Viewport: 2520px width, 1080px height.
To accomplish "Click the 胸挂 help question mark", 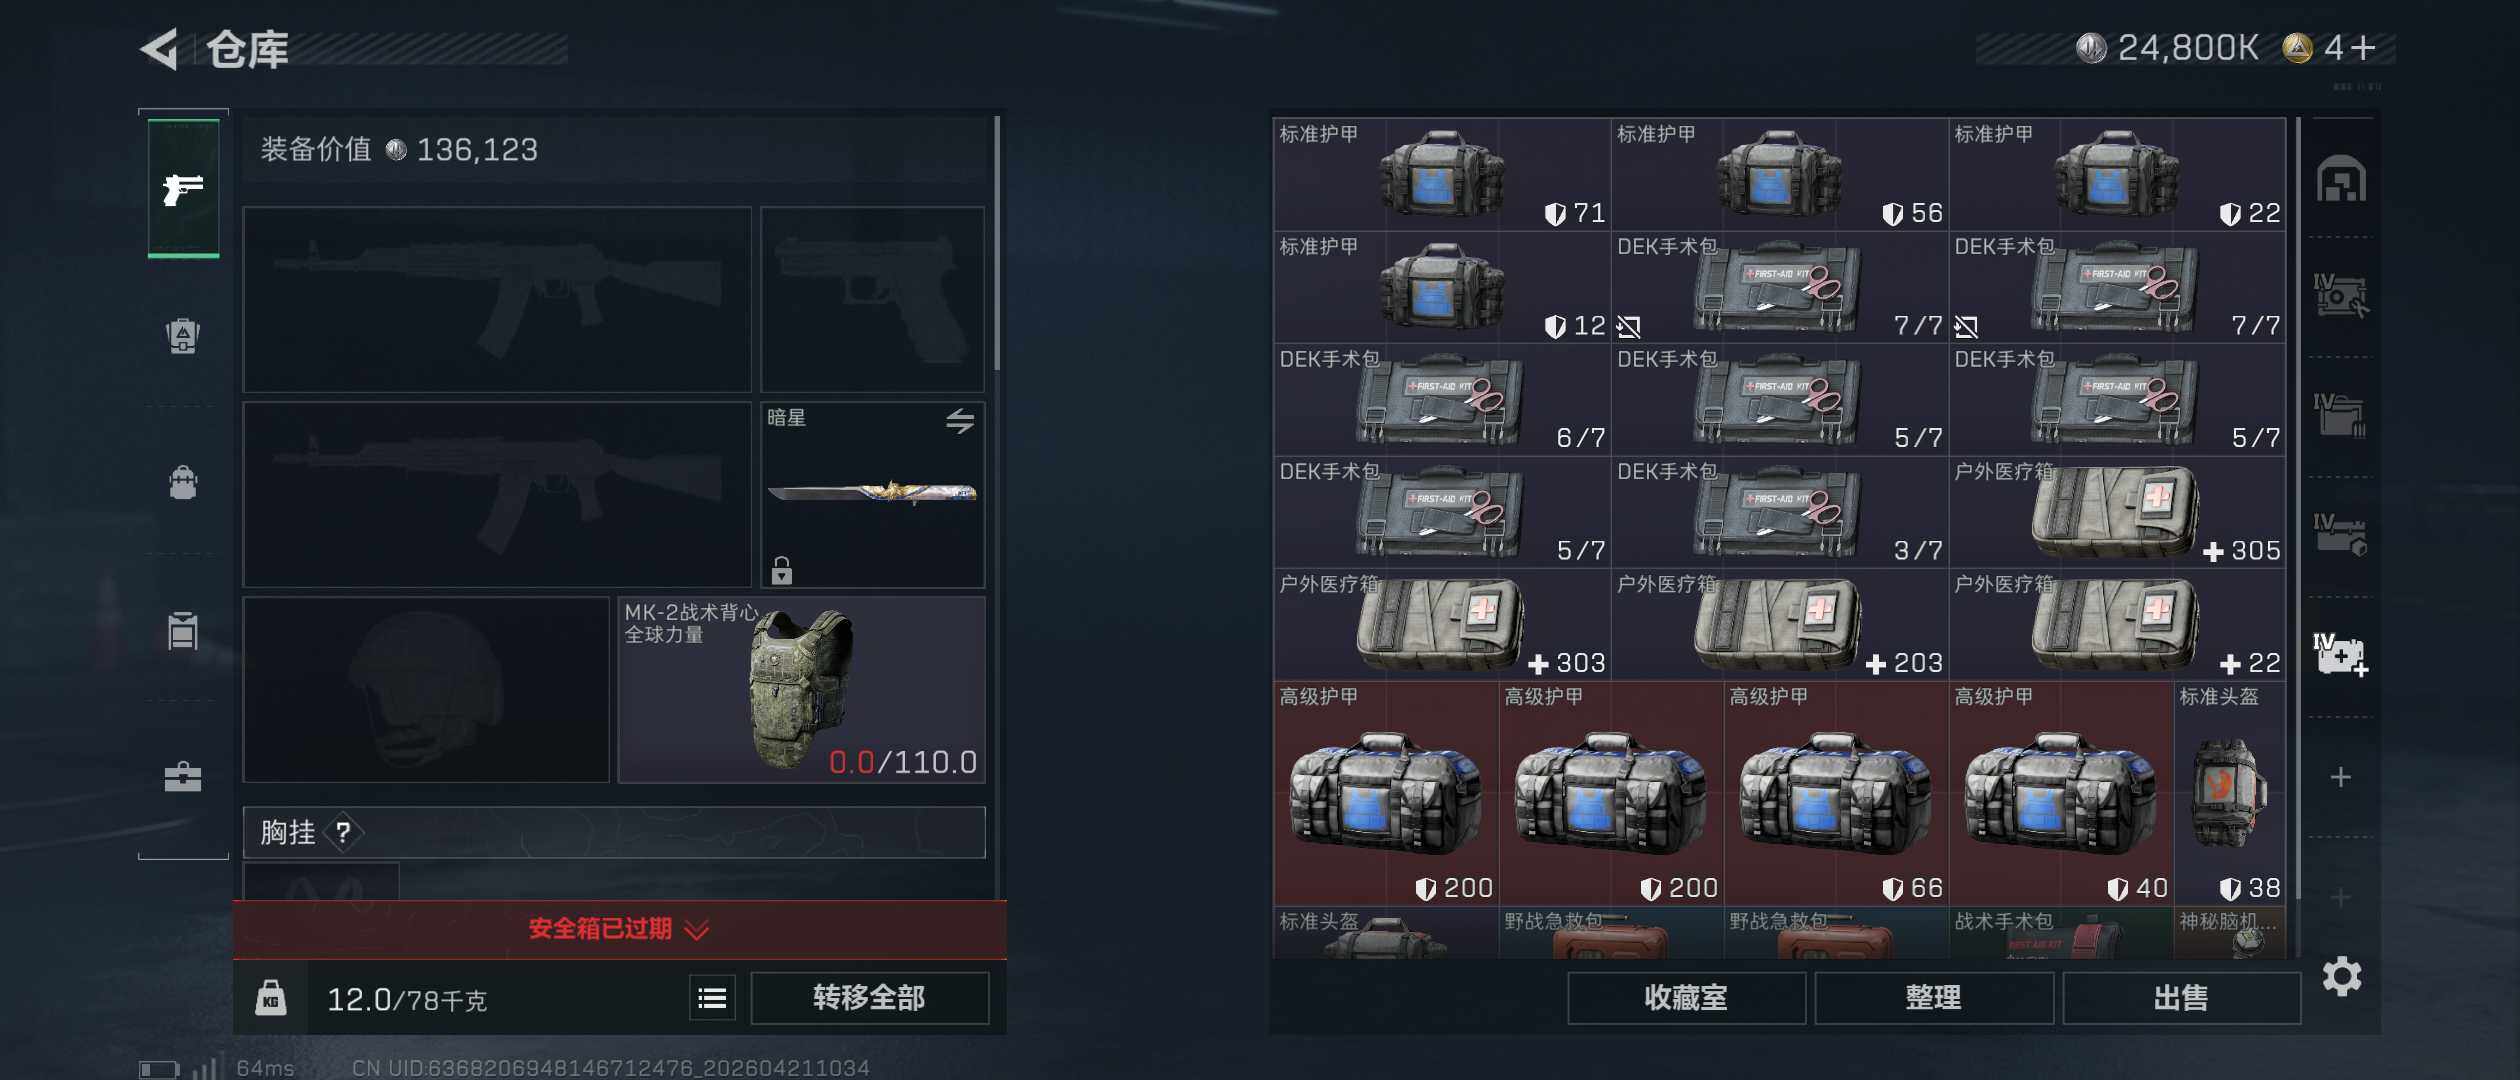I will 343,832.
